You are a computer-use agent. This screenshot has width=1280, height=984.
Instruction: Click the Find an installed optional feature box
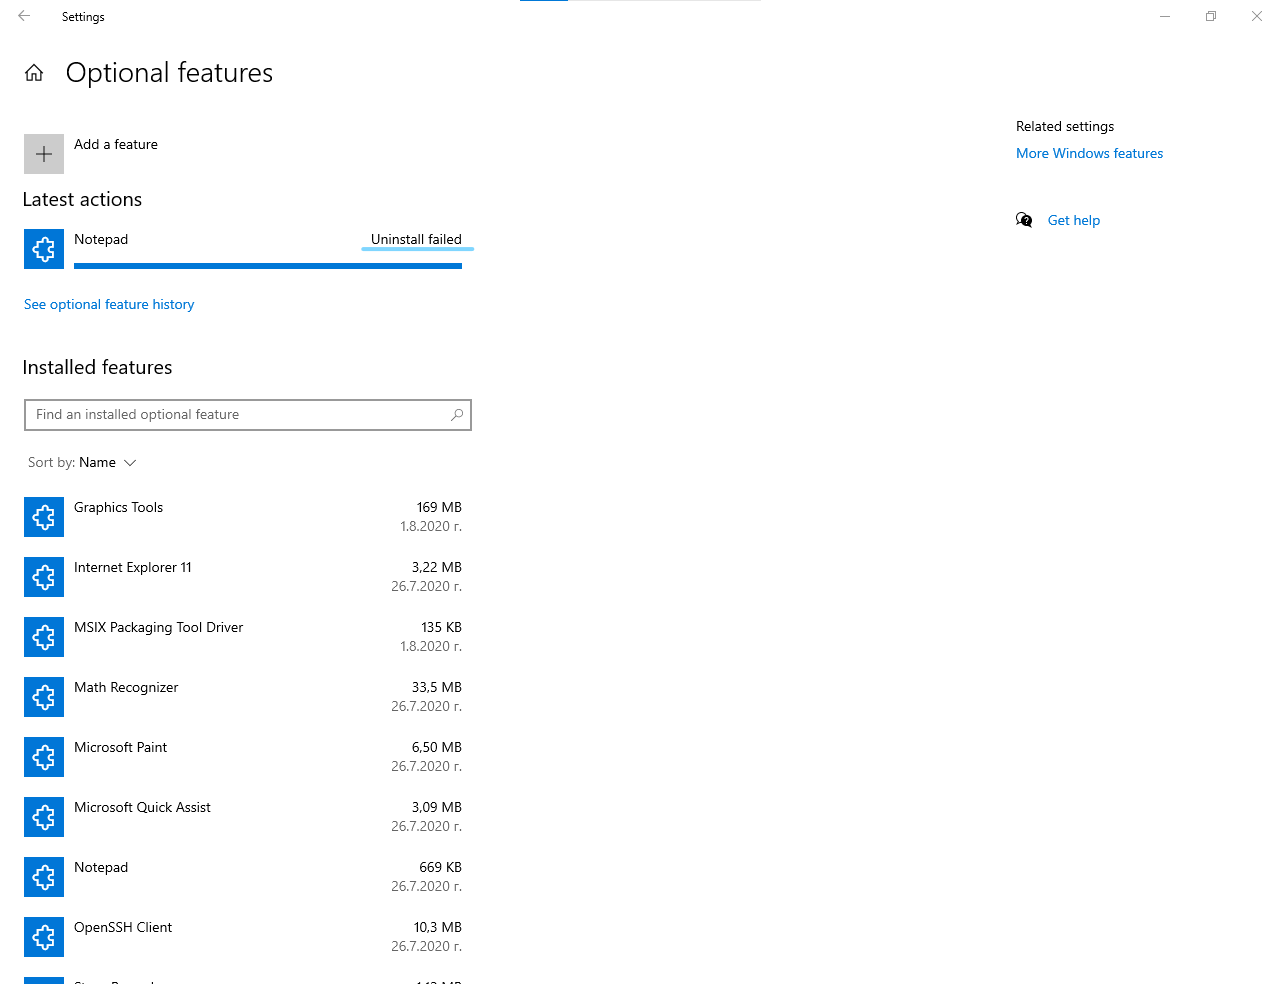click(248, 415)
